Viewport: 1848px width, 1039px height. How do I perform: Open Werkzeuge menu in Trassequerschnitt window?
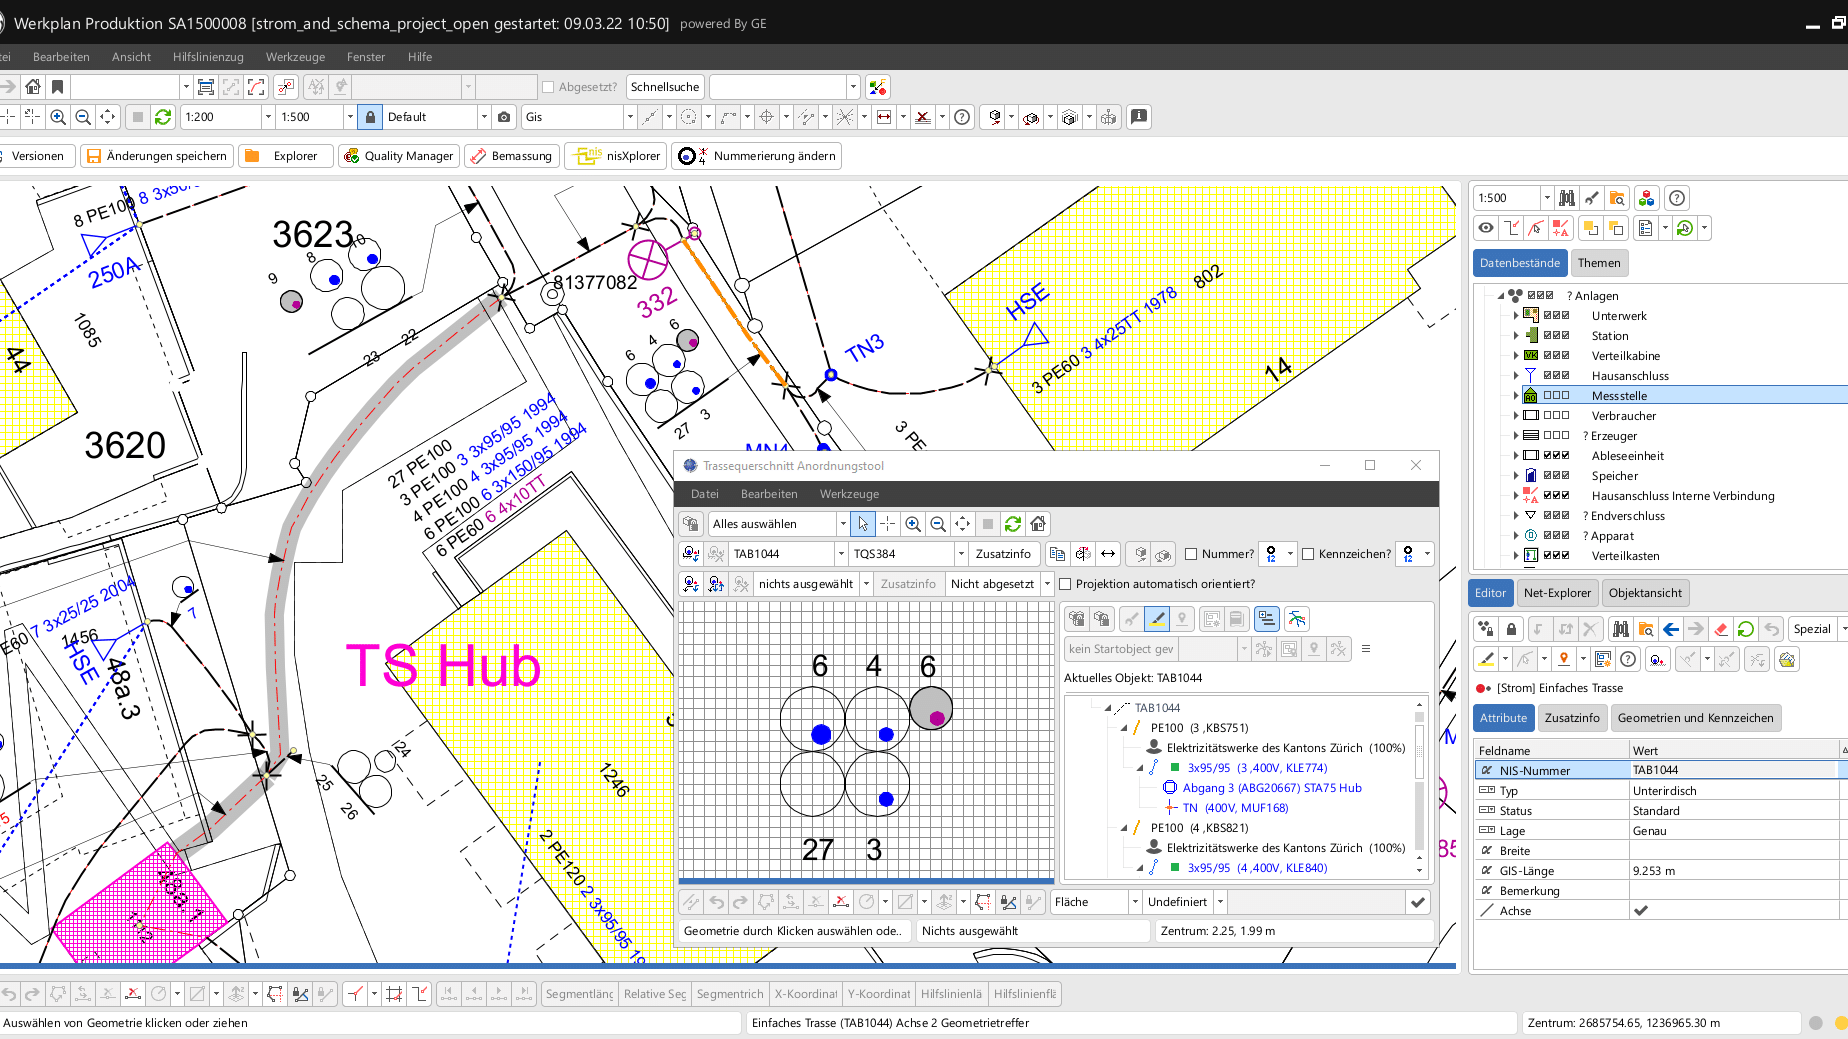point(849,494)
